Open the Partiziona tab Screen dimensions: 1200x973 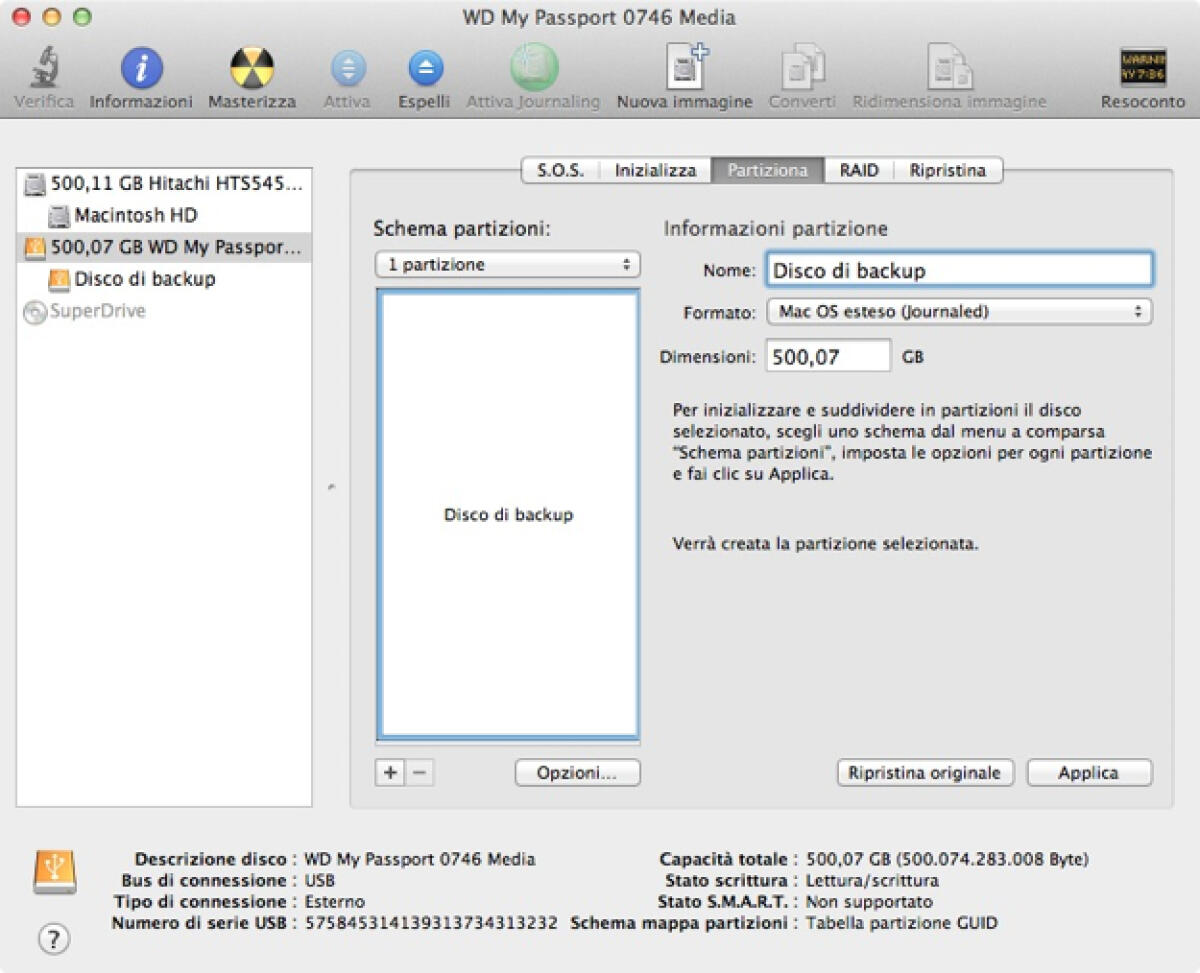tap(767, 170)
